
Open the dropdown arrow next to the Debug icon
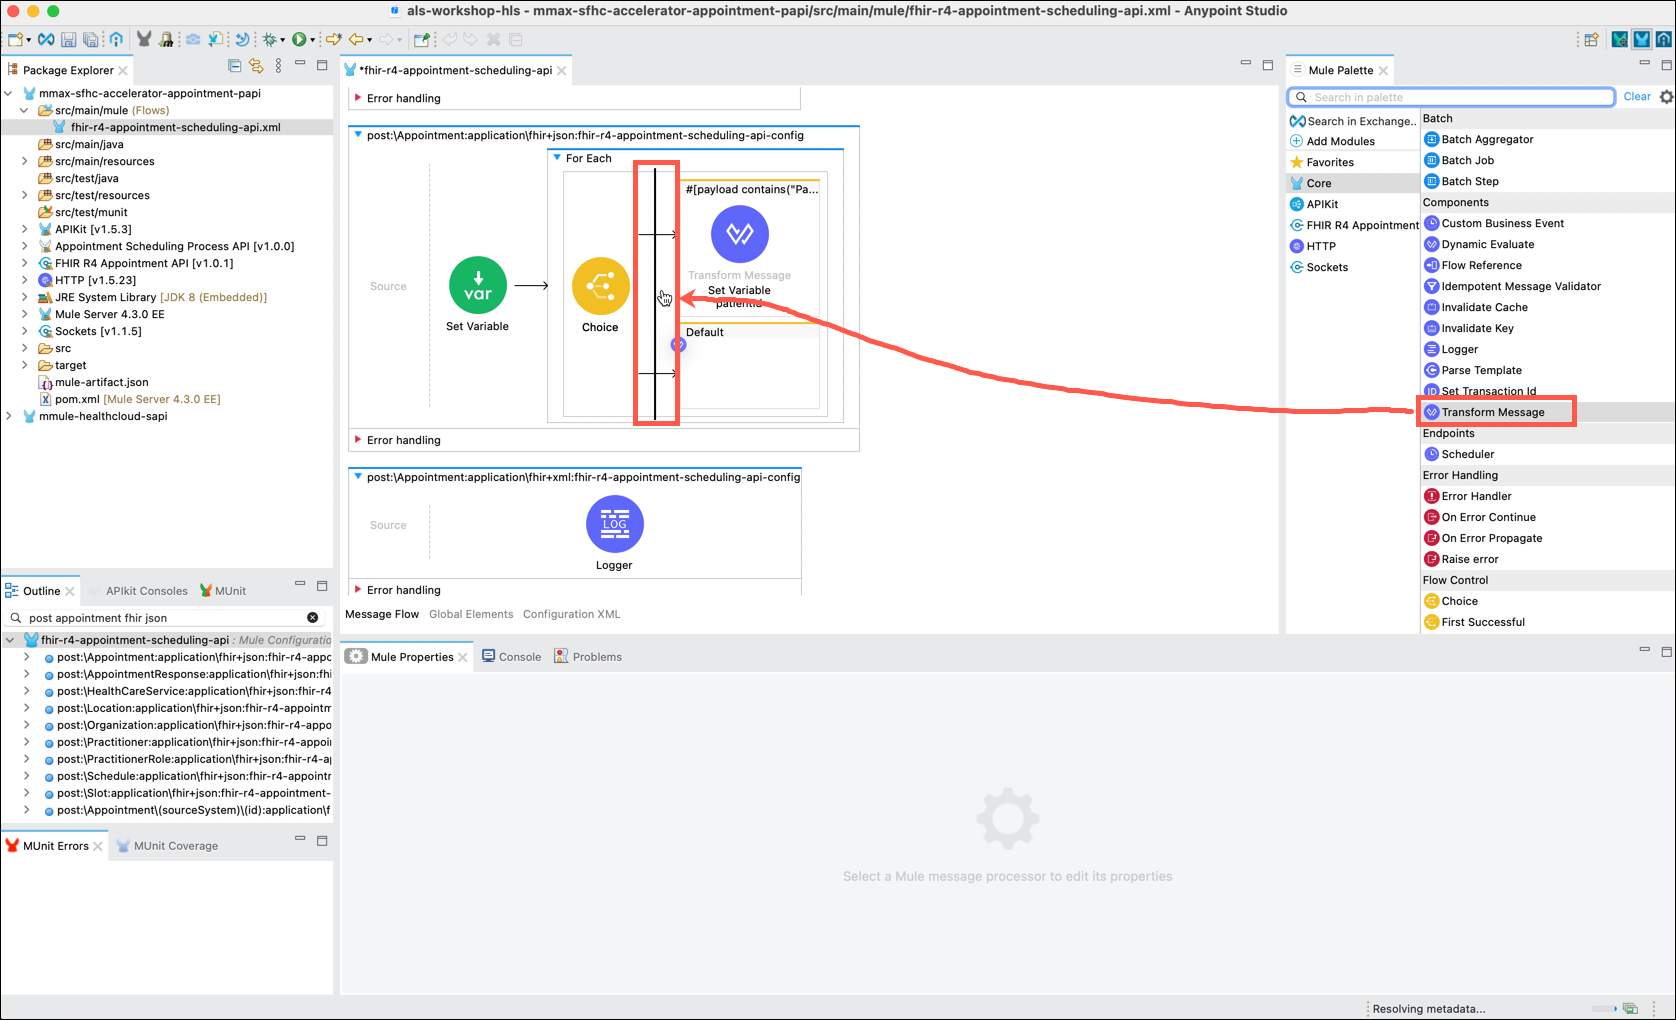point(283,41)
